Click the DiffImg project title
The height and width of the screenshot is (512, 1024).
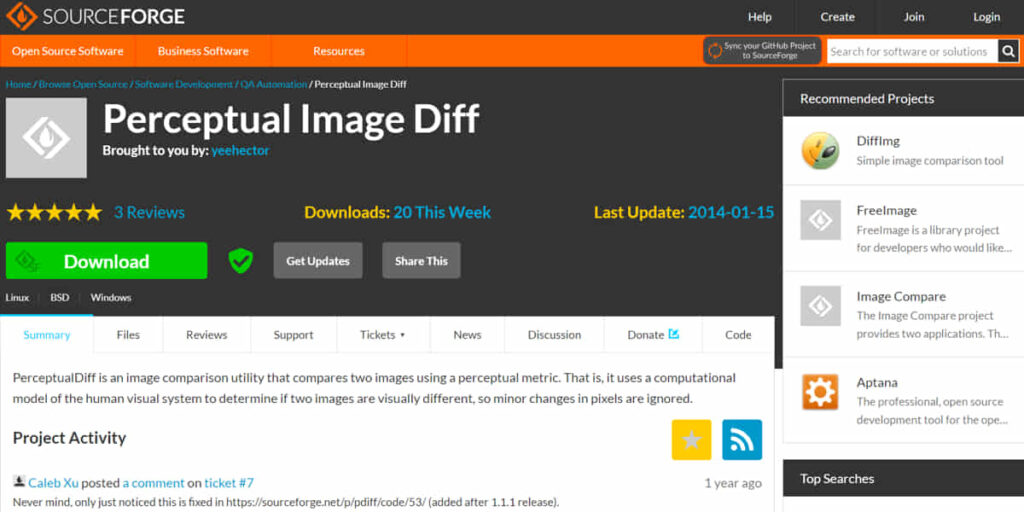click(878, 141)
